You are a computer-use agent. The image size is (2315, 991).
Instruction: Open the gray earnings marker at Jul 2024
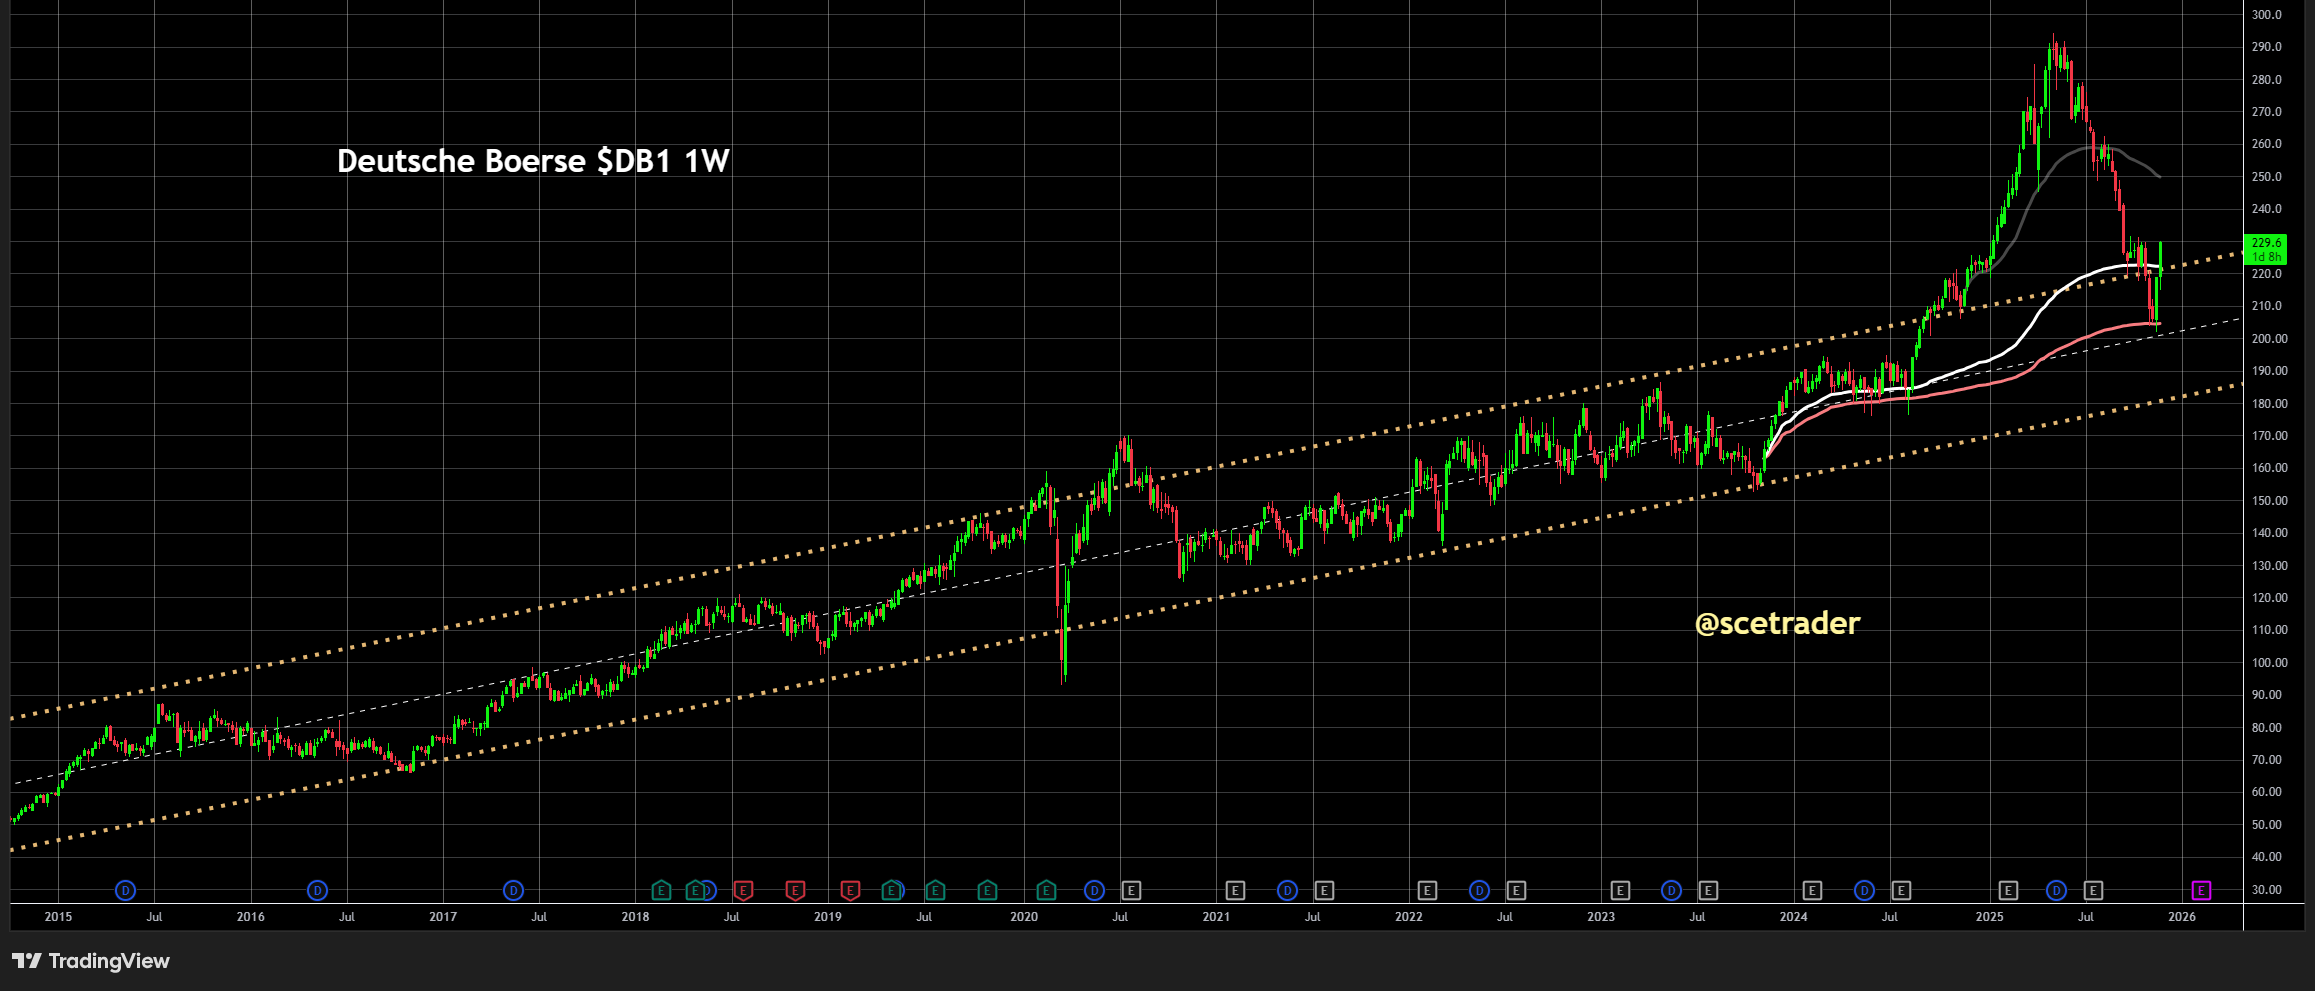tap(1901, 890)
